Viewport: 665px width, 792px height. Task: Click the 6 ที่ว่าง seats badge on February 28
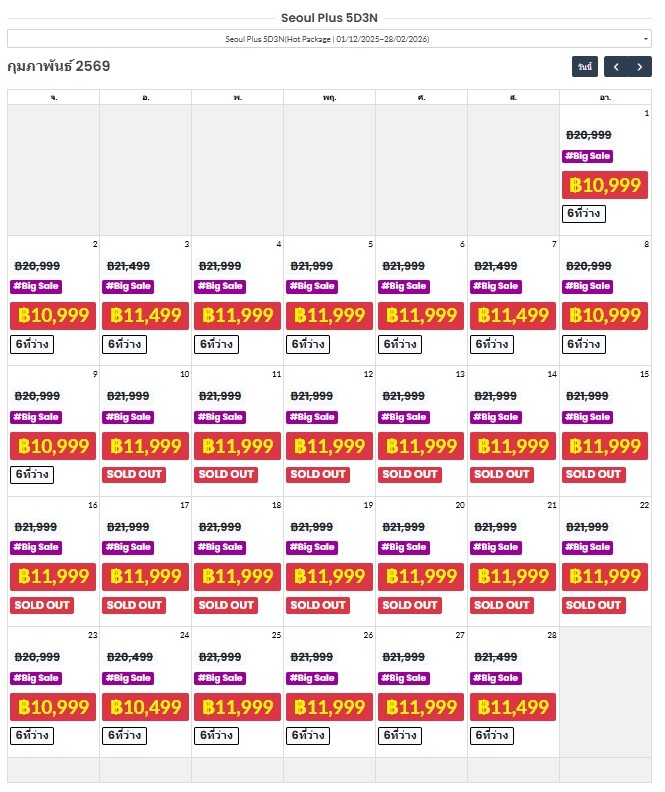(x=492, y=735)
